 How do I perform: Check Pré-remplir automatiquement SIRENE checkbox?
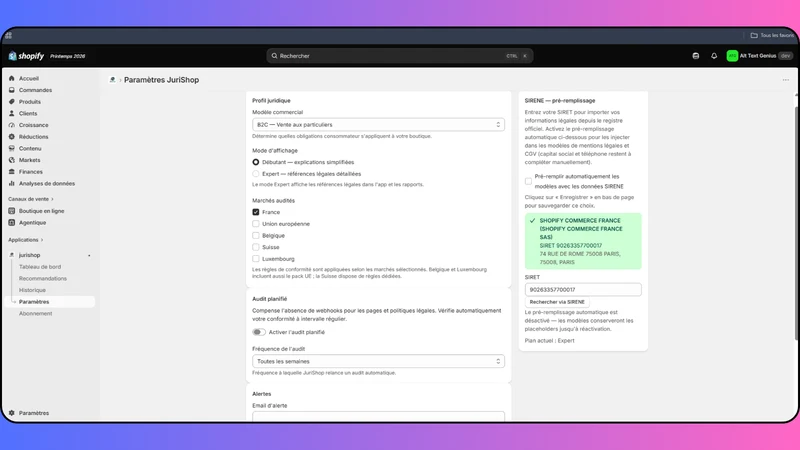[x=528, y=182]
